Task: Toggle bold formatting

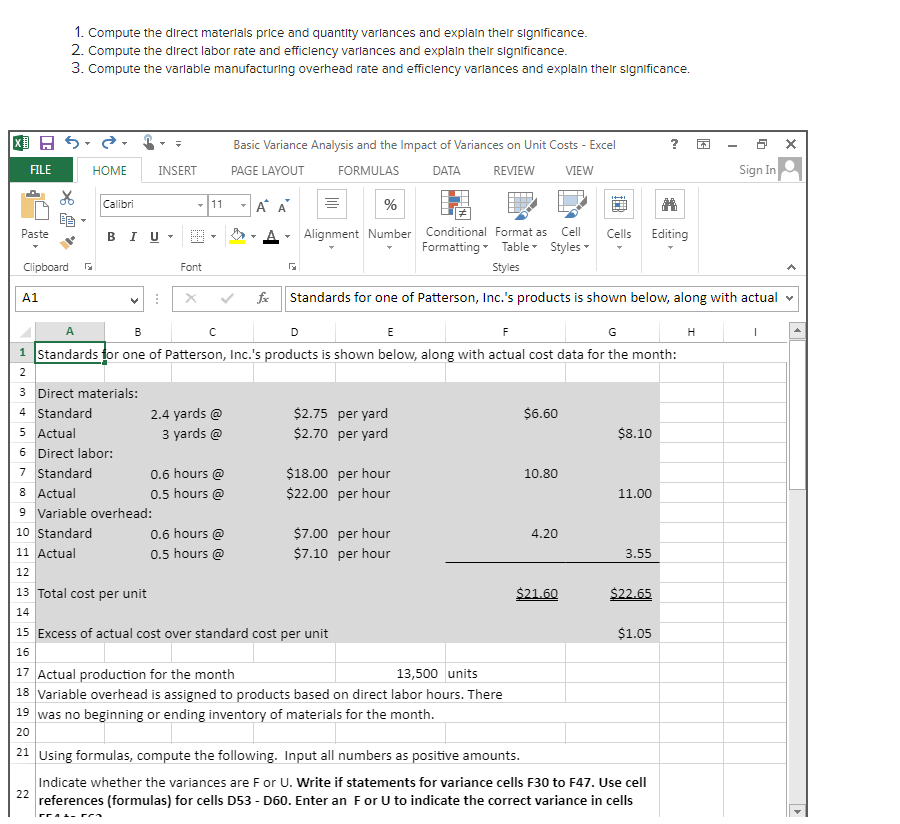Action: pyautogui.click(x=110, y=237)
